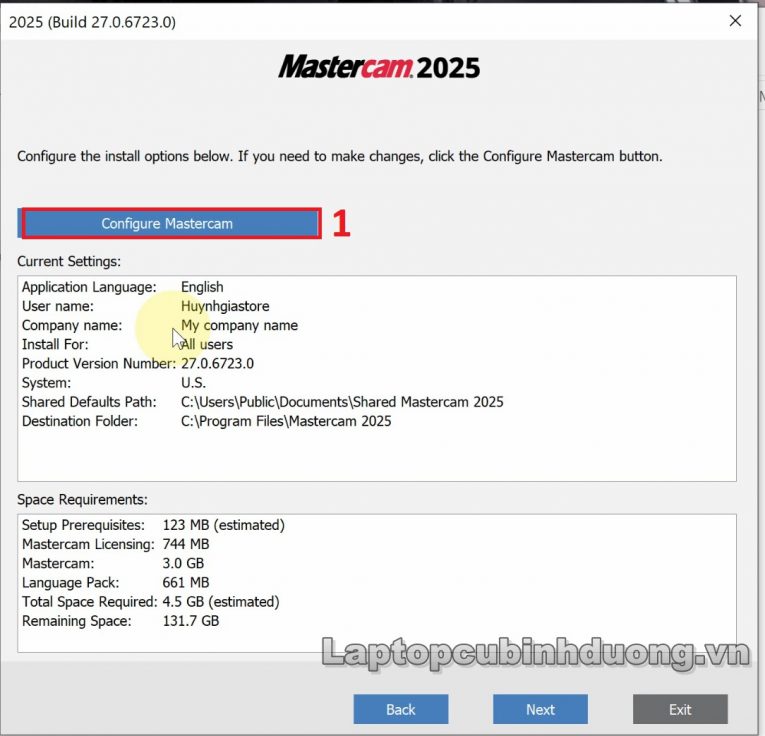Click the user name Huynhgiastore

click(225, 306)
